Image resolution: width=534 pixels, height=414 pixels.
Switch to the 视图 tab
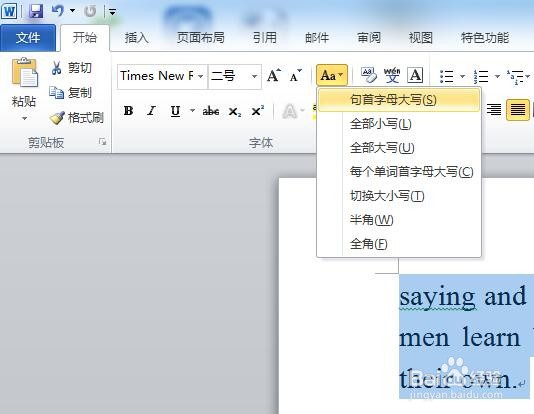[x=421, y=37]
